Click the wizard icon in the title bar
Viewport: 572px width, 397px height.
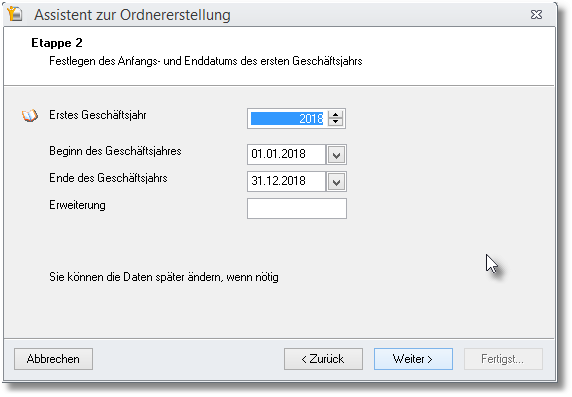tap(15, 14)
